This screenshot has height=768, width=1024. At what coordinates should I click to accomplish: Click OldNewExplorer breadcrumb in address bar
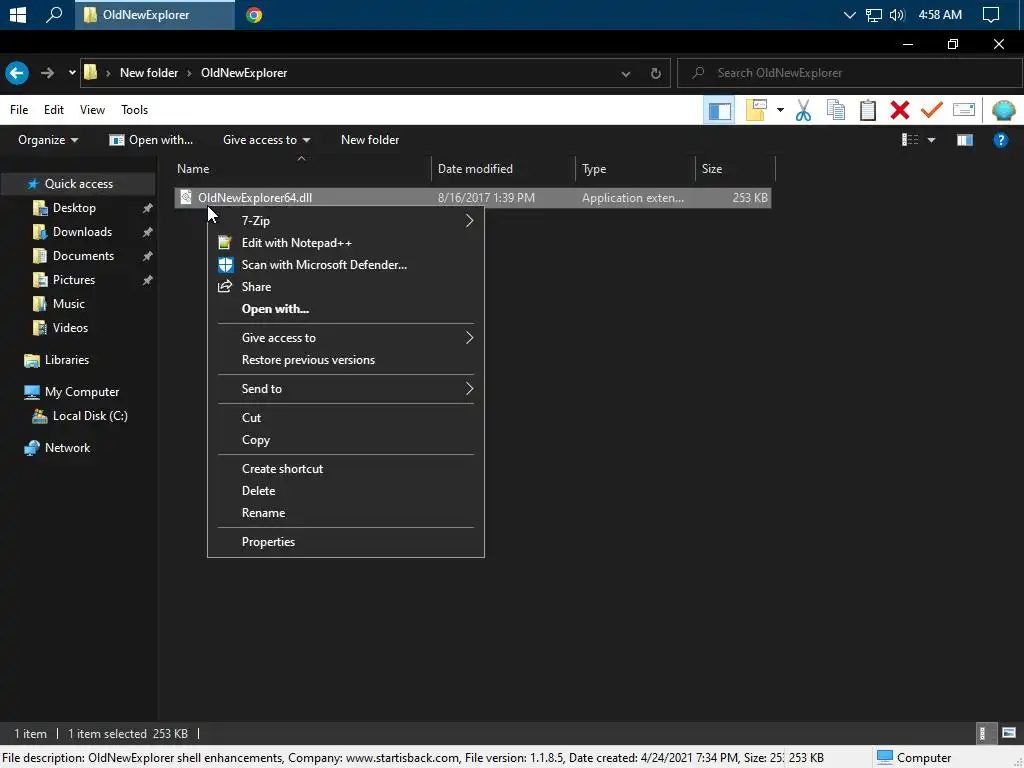click(244, 72)
